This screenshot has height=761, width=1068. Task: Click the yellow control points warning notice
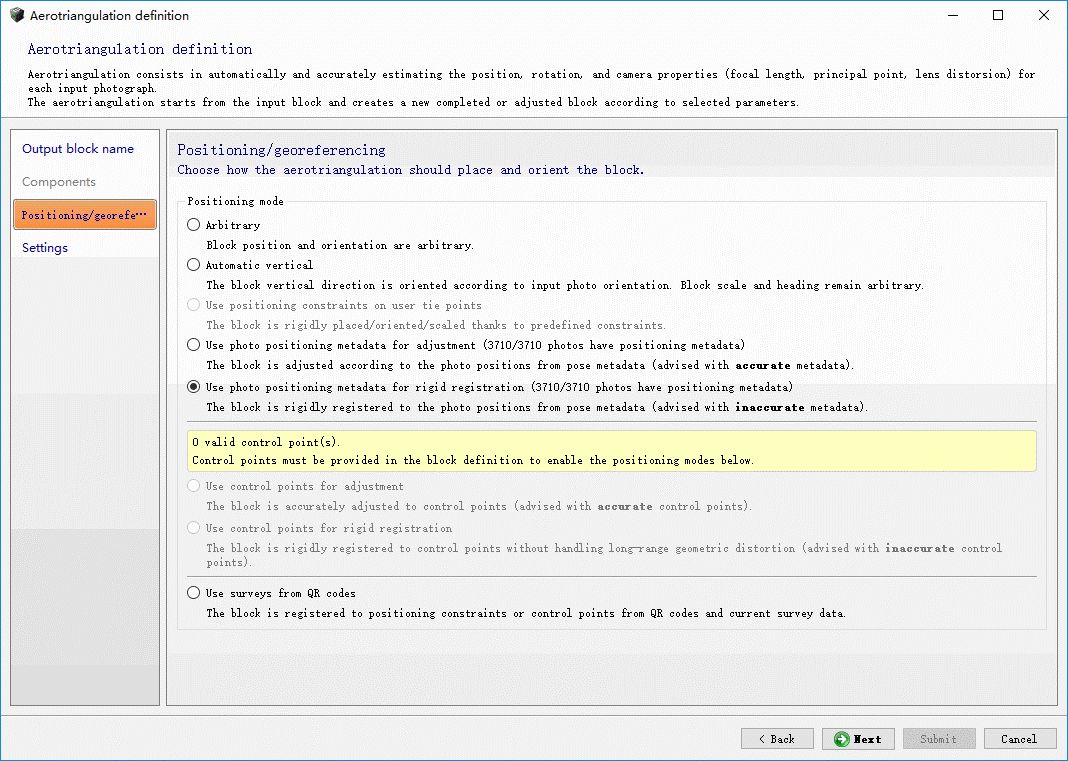[x=611, y=451]
